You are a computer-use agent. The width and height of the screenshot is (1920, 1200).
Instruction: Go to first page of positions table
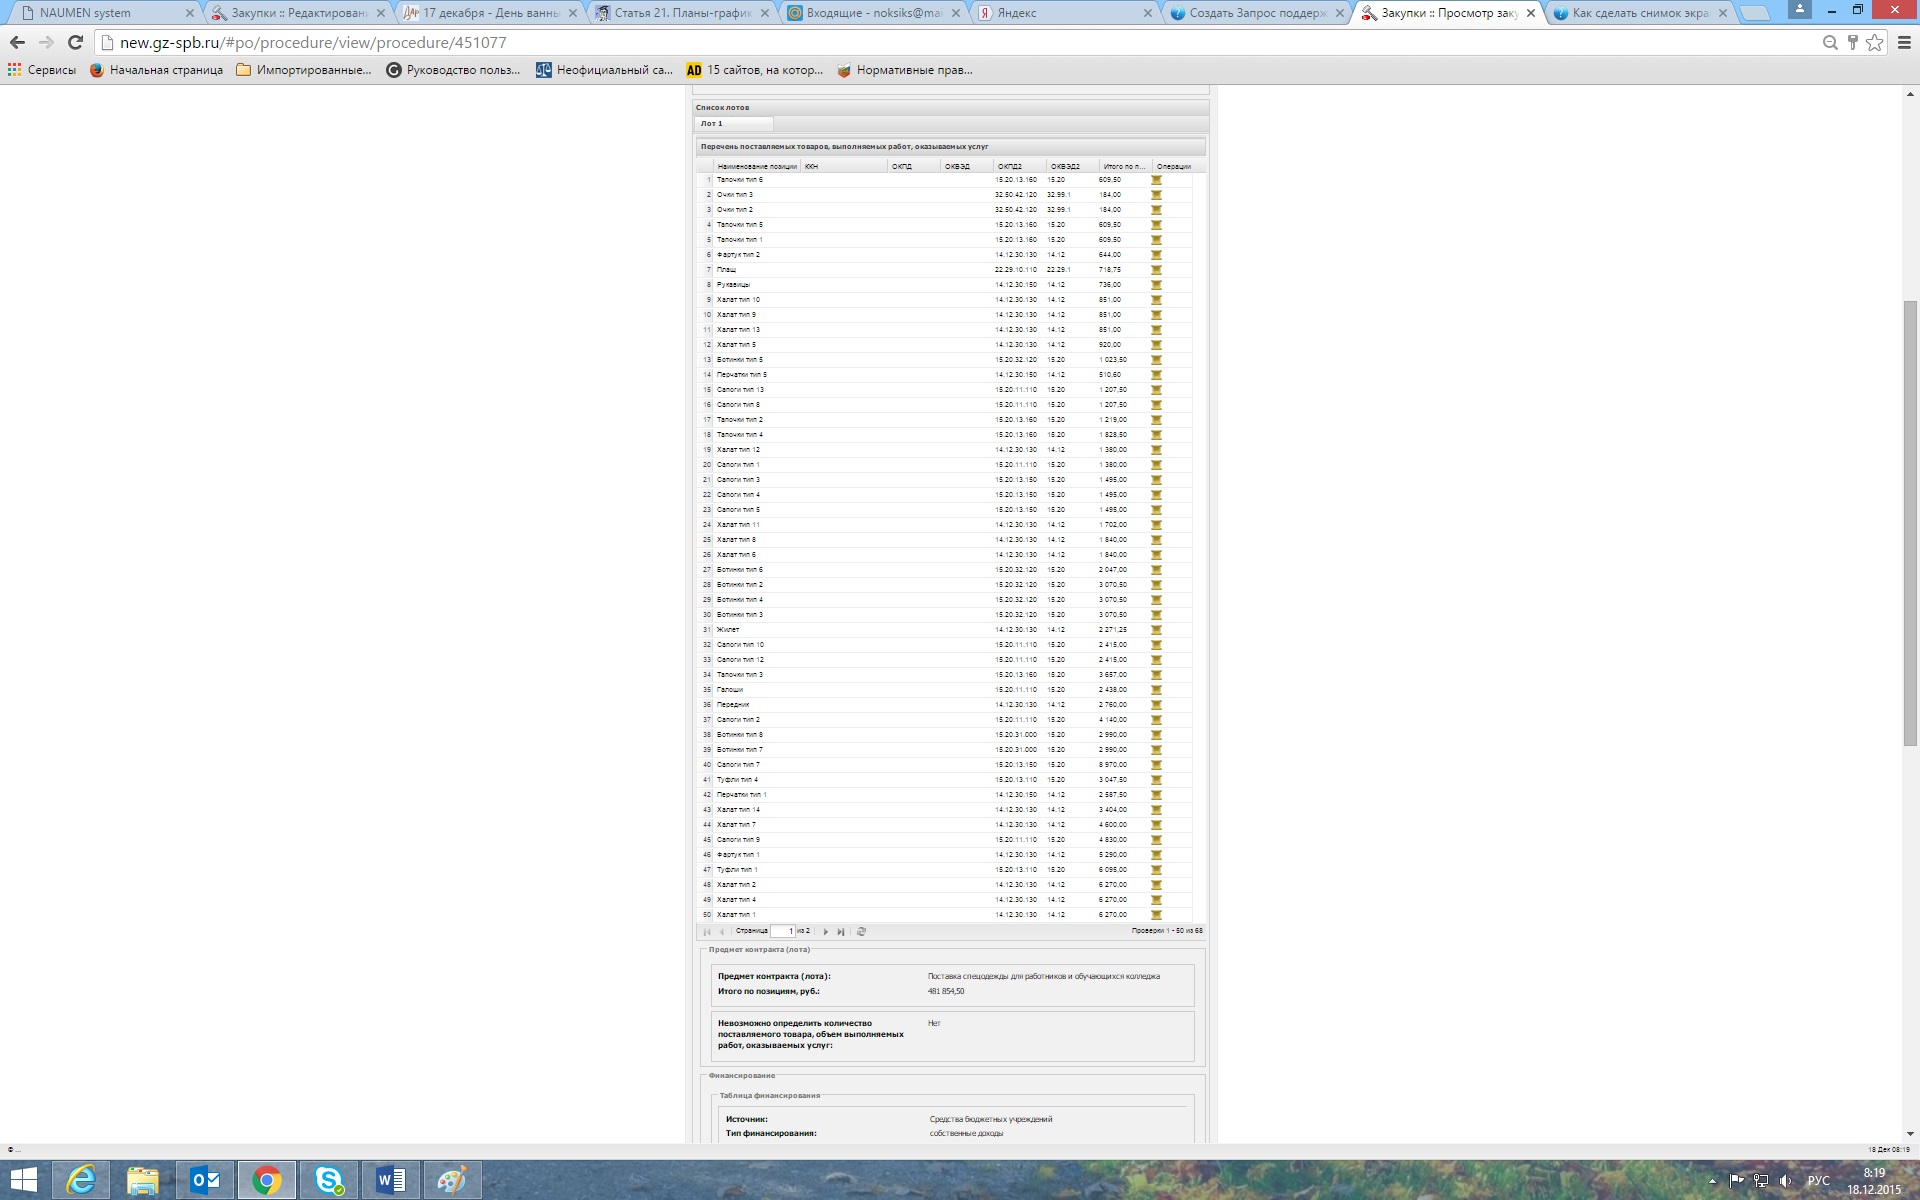pyautogui.click(x=707, y=932)
